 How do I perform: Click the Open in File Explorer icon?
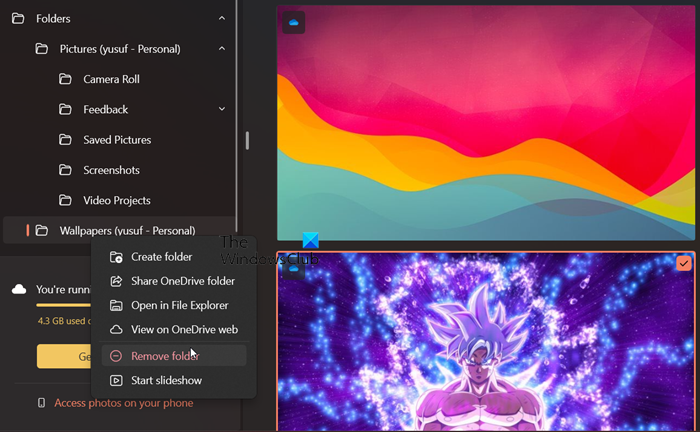click(x=116, y=305)
